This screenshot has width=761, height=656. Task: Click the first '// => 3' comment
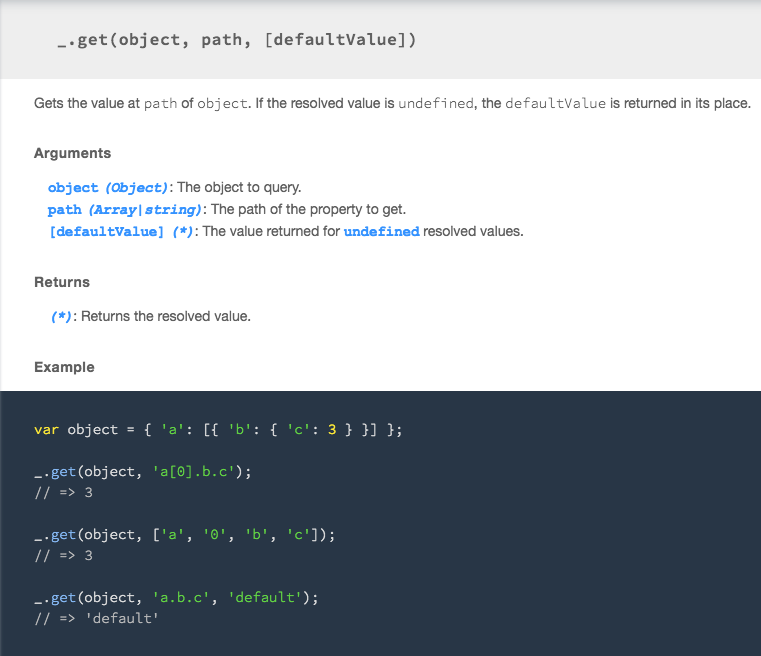pos(64,493)
